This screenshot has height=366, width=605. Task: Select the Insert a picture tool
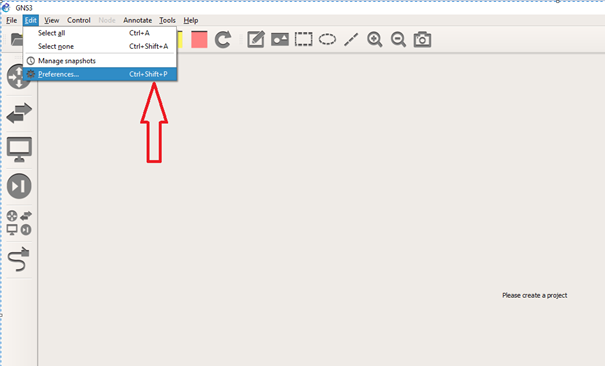click(x=280, y=39)
